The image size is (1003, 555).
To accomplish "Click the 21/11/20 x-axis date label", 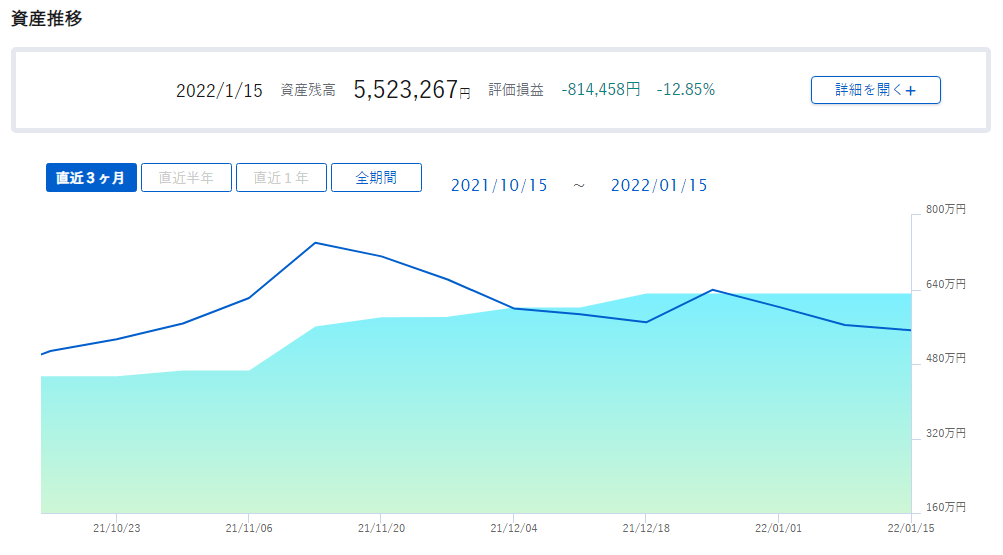I will 381,528.
